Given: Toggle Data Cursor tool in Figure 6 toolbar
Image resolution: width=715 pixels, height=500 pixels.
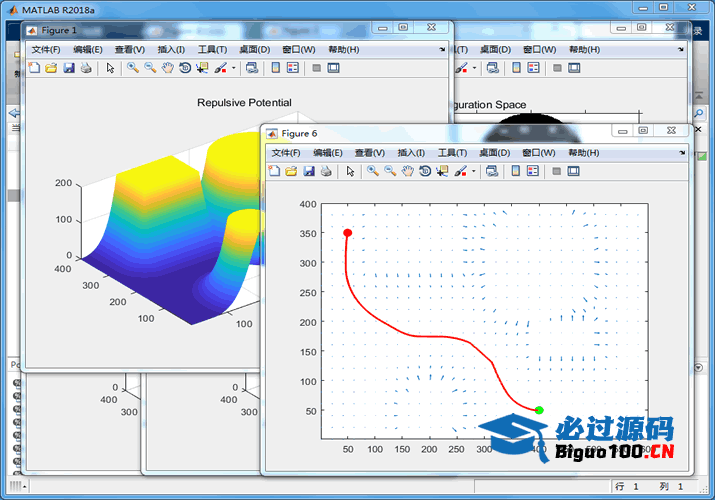Looking at the screenshot, I should (443, 171).
